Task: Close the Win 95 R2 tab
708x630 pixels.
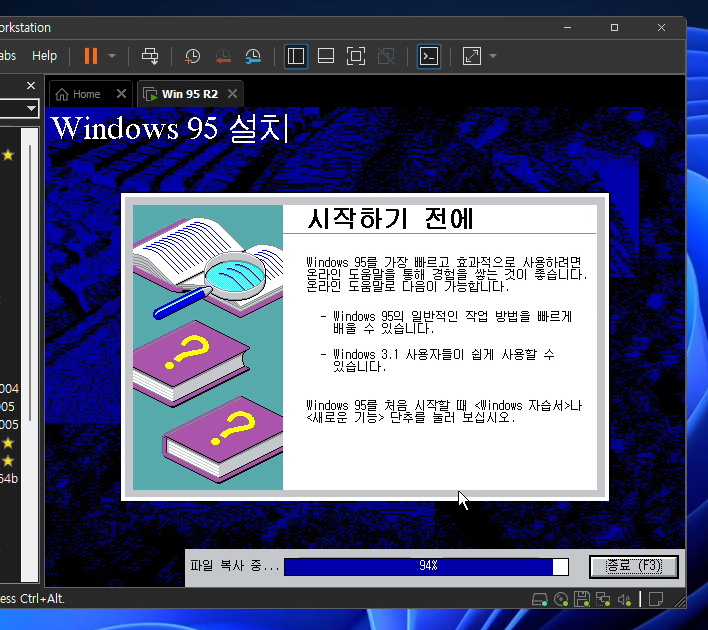Action: coord(233,93)
